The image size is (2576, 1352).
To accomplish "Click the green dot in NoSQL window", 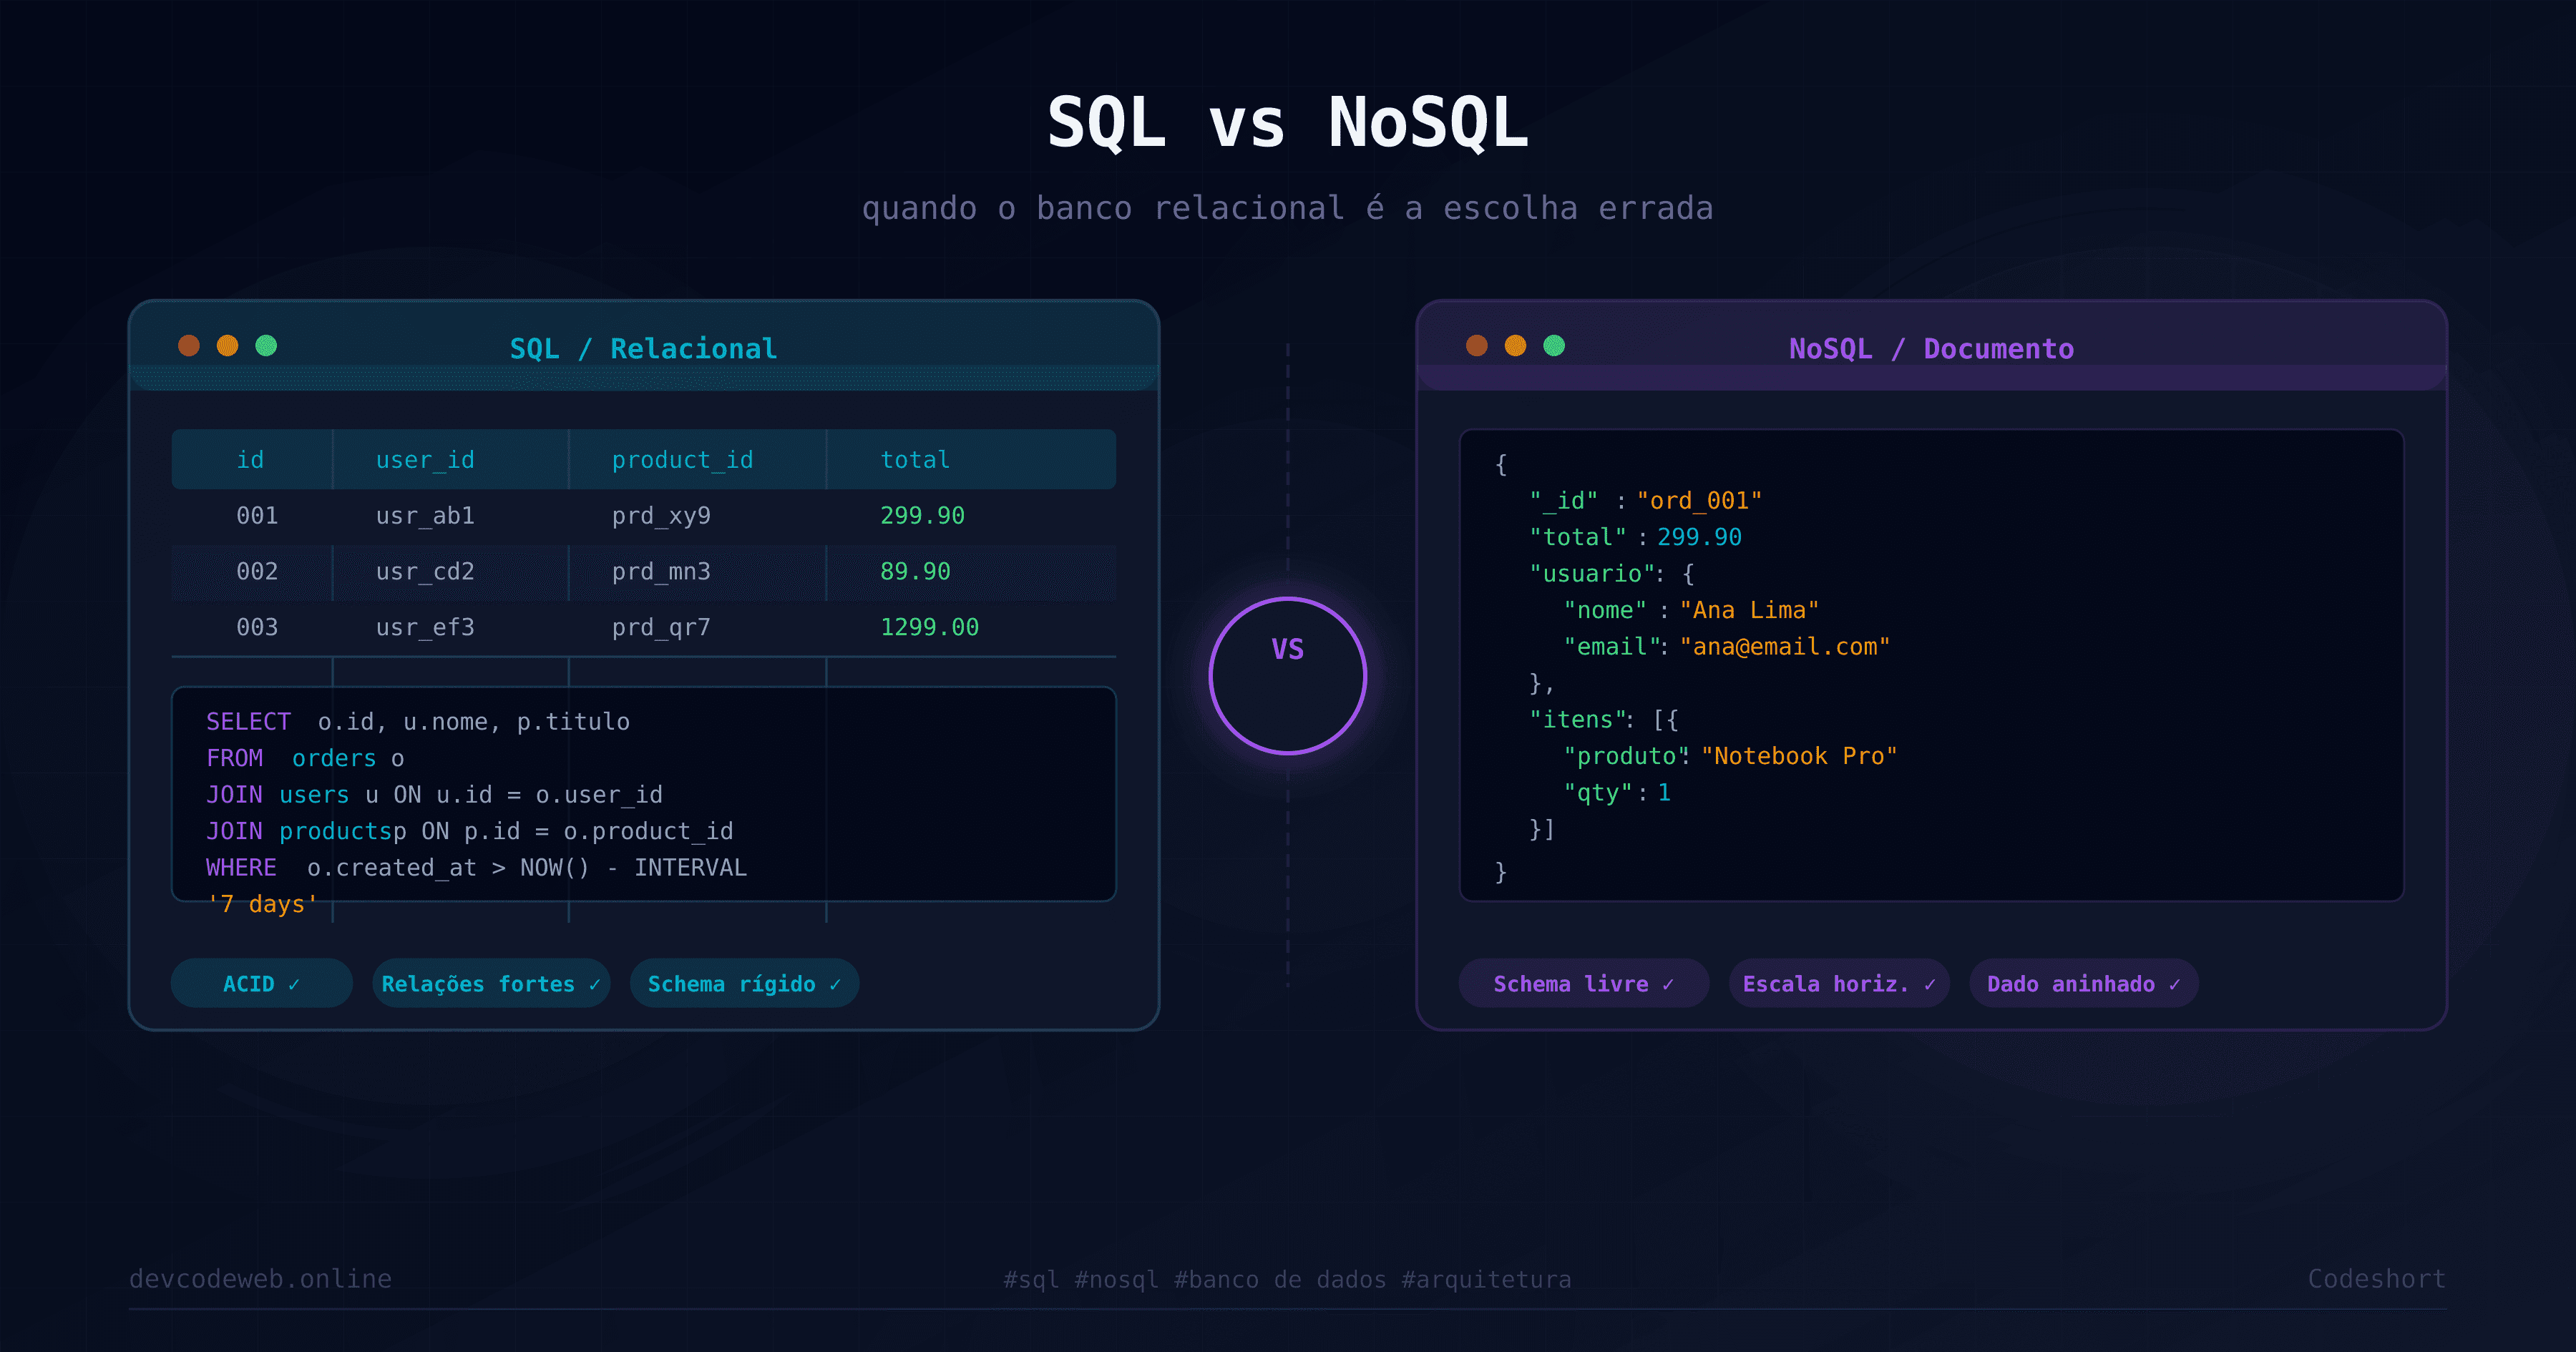I will 1554,346.
